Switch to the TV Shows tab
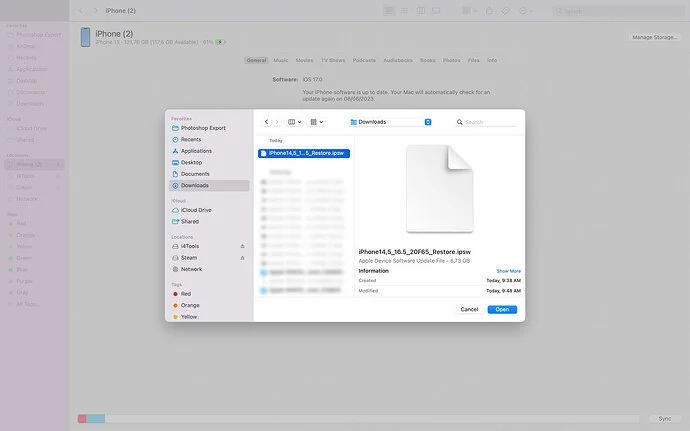690x431 pixels. [333, 60]
